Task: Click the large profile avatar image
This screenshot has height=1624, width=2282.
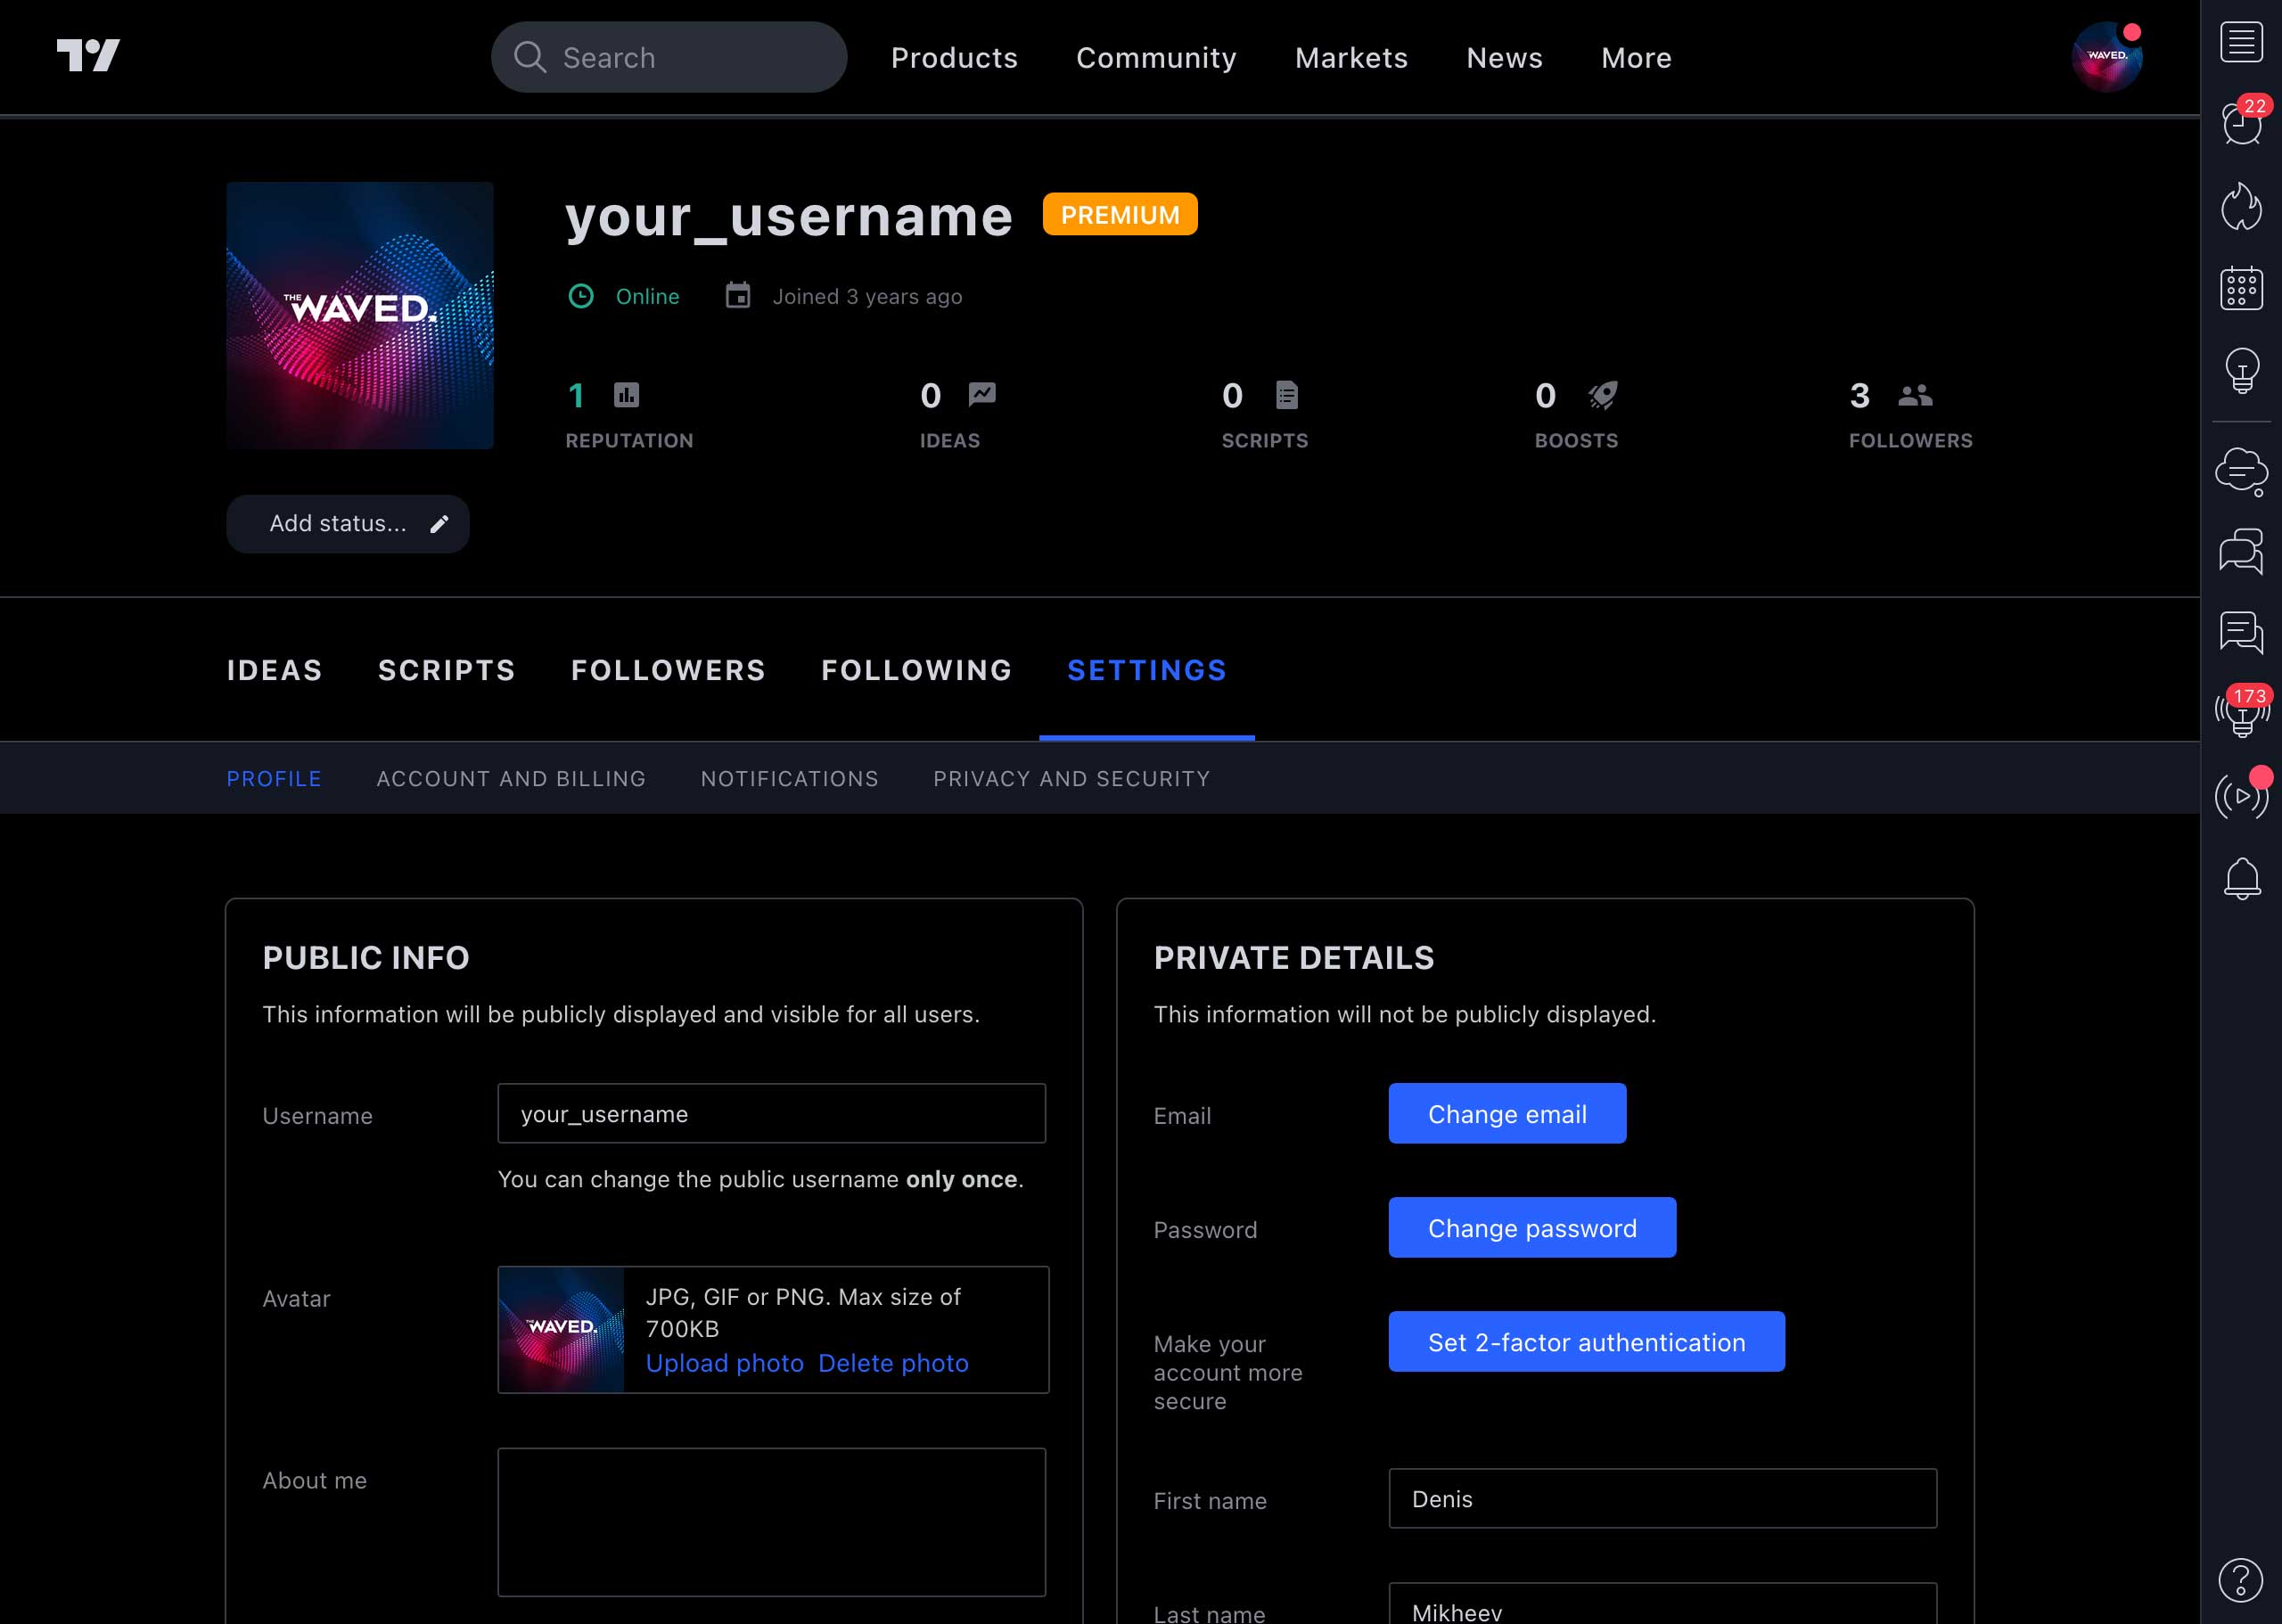Action: 360,315
